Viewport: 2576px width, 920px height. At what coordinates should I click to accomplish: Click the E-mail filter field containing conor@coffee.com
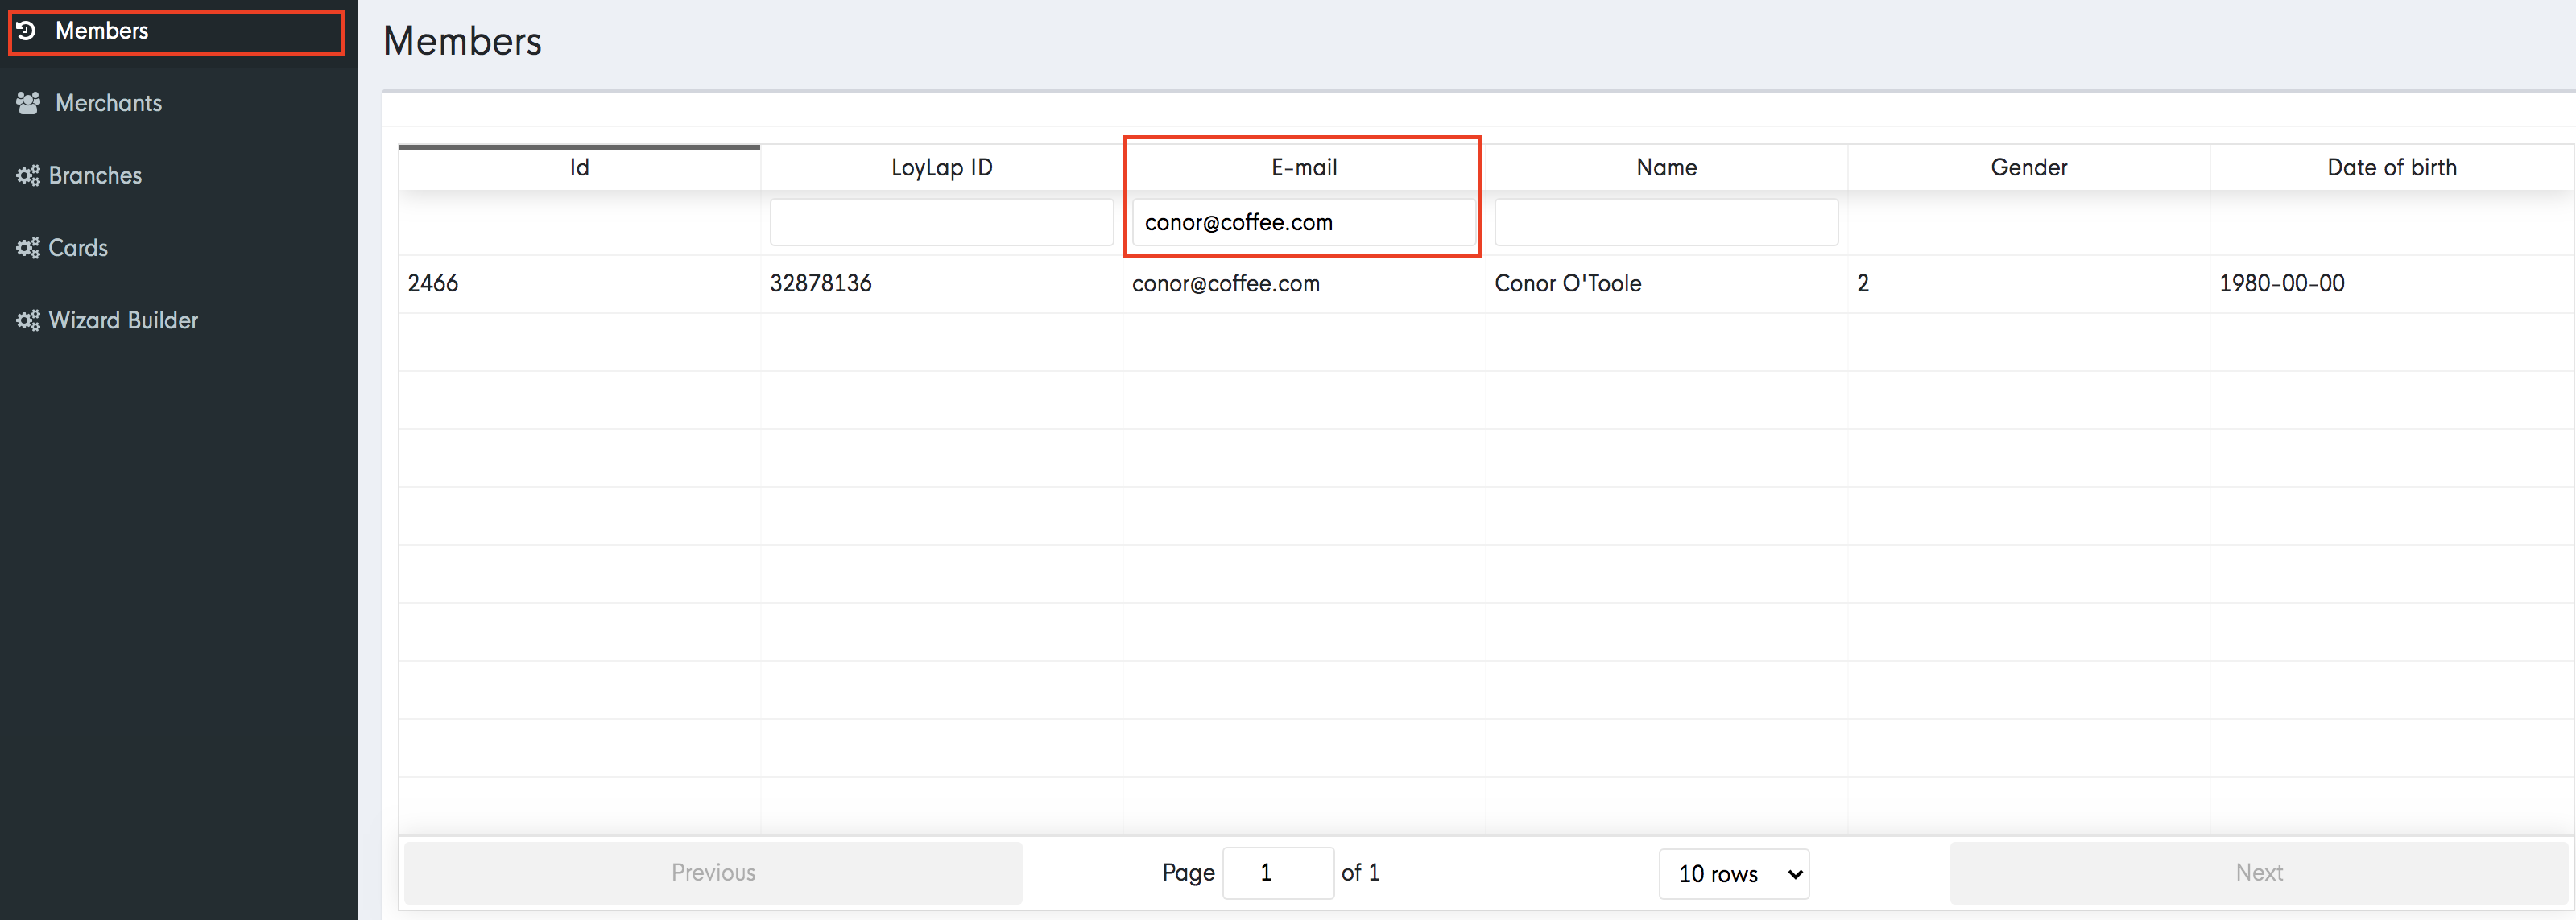click(1303, 222)
